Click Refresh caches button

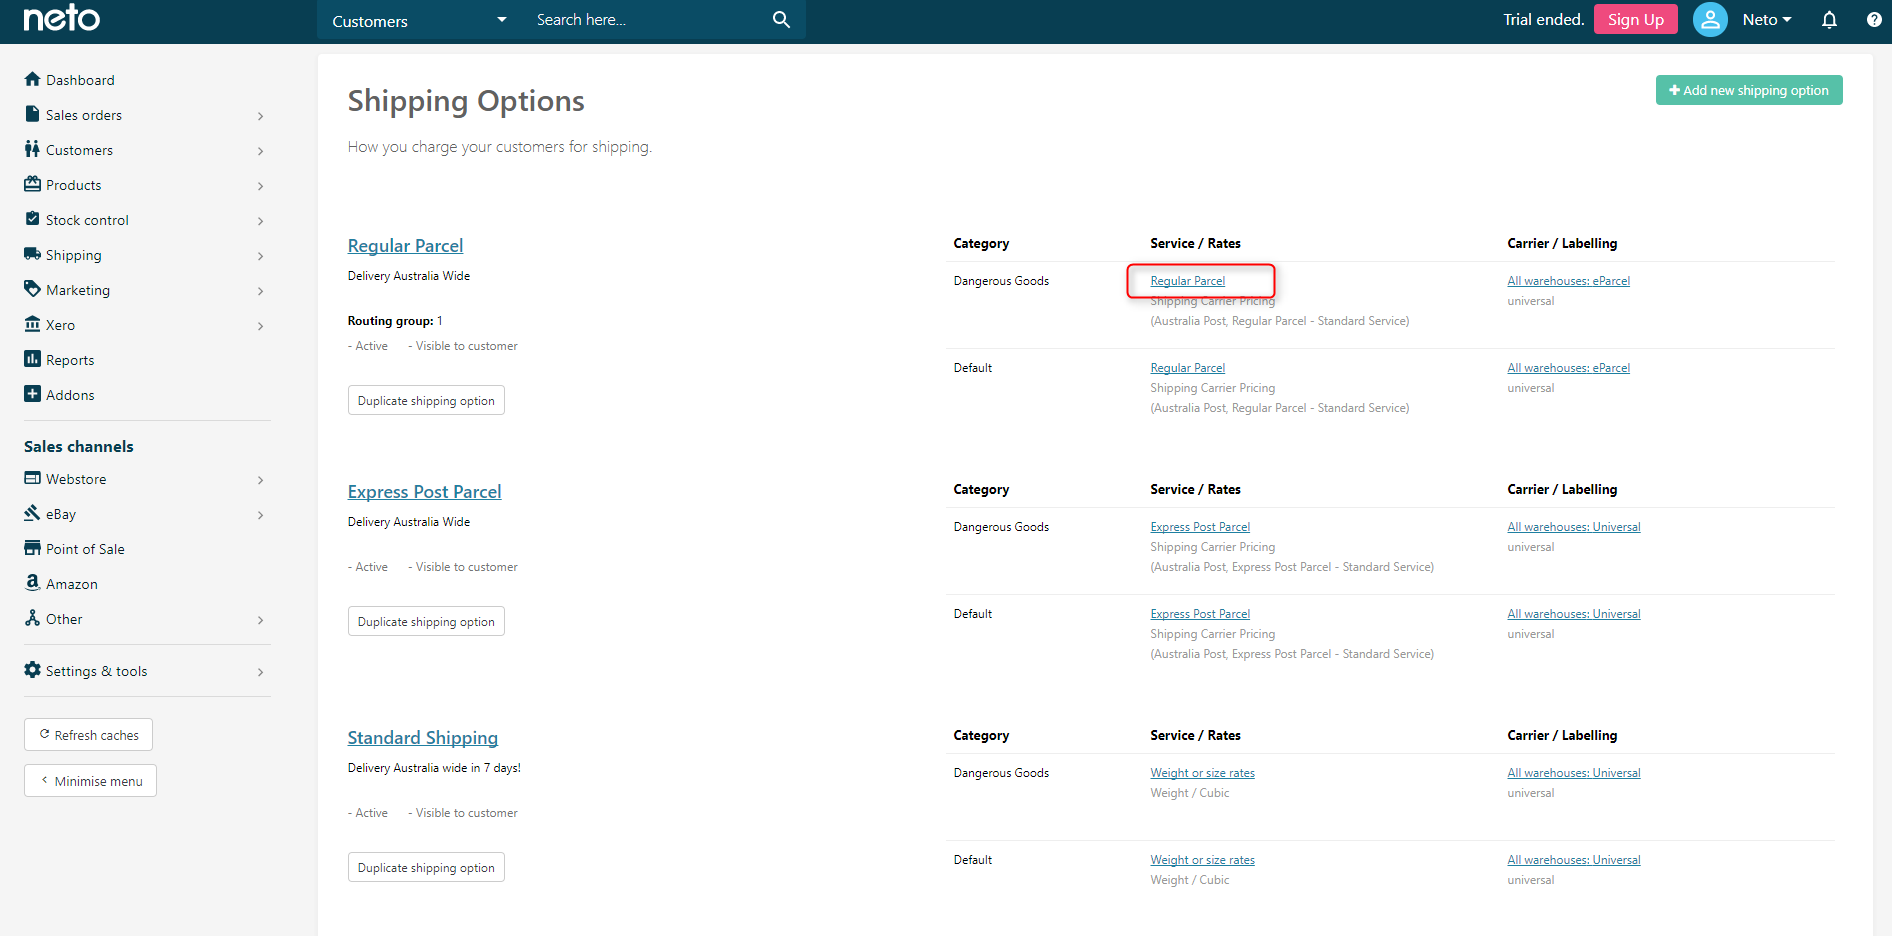click(x=88, y=734)
